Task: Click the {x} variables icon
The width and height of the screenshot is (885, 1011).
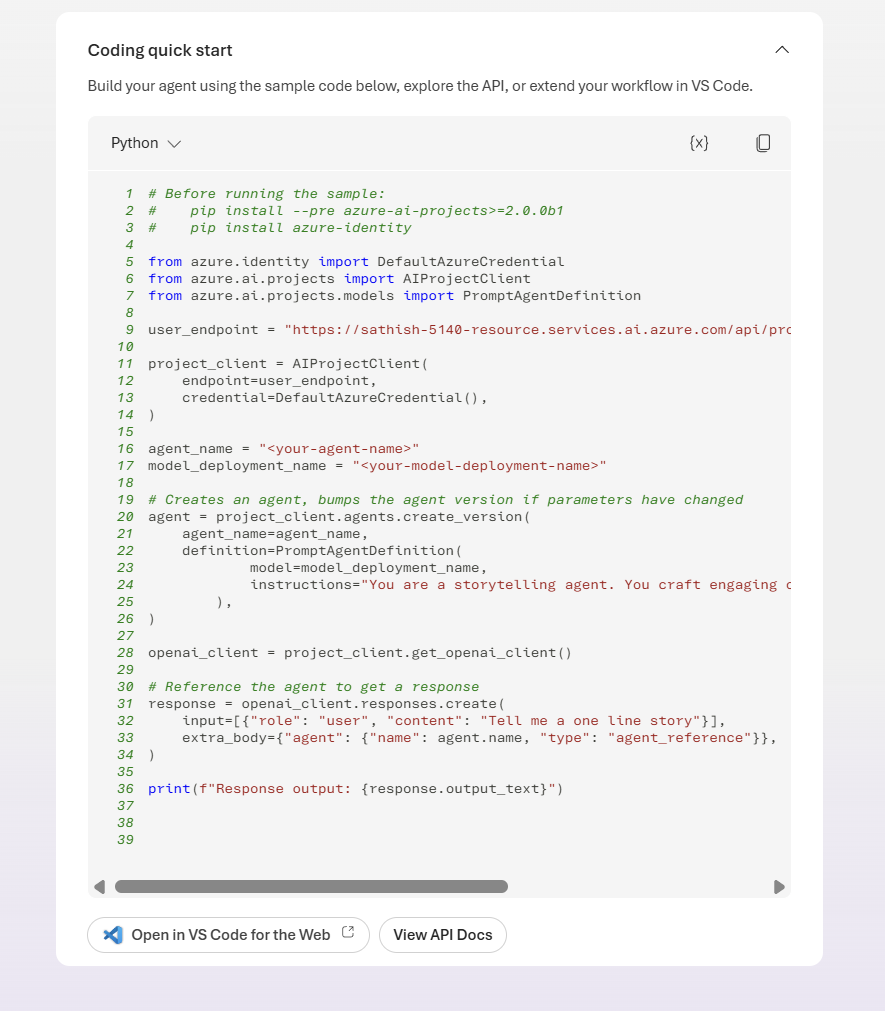Action: pyautogui.click(x=699, y=143)
